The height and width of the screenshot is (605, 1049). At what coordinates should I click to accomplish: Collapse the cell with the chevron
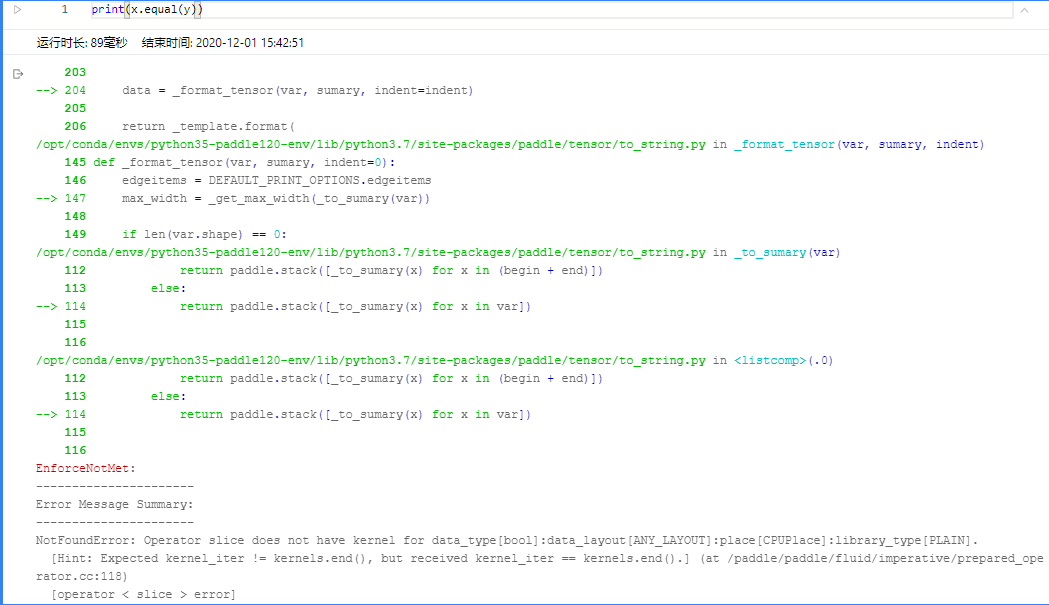click(1024, 10)
